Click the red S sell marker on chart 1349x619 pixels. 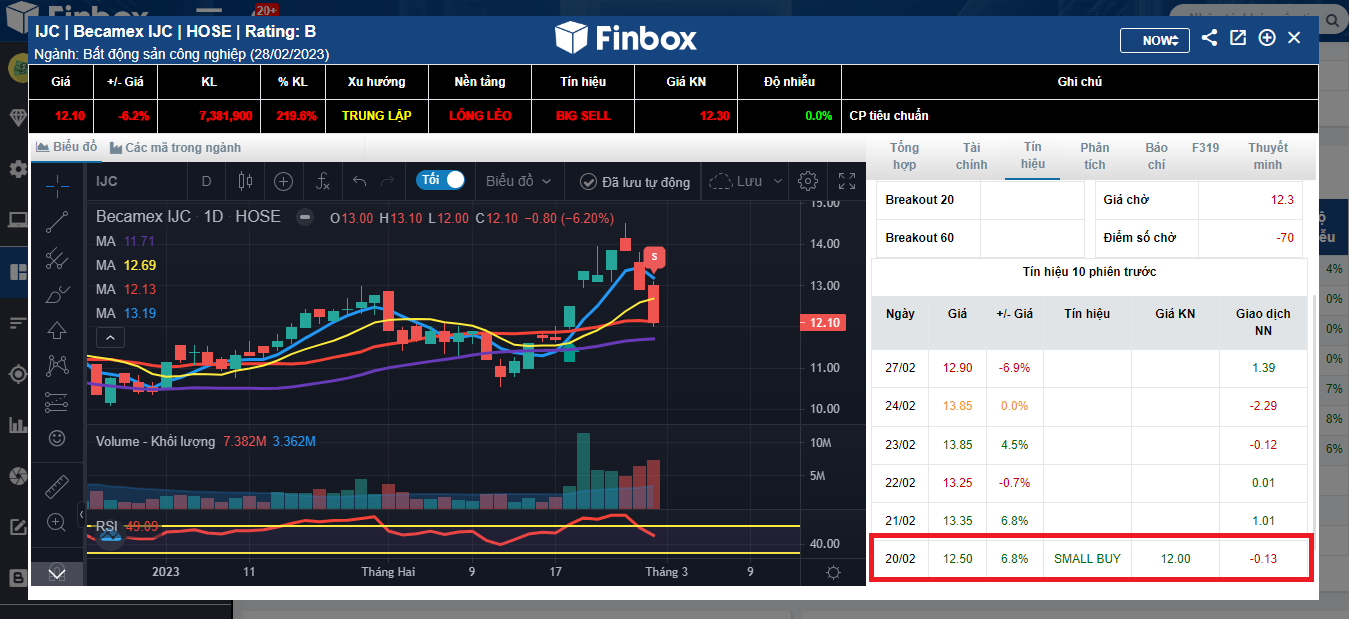pos(654,258)
